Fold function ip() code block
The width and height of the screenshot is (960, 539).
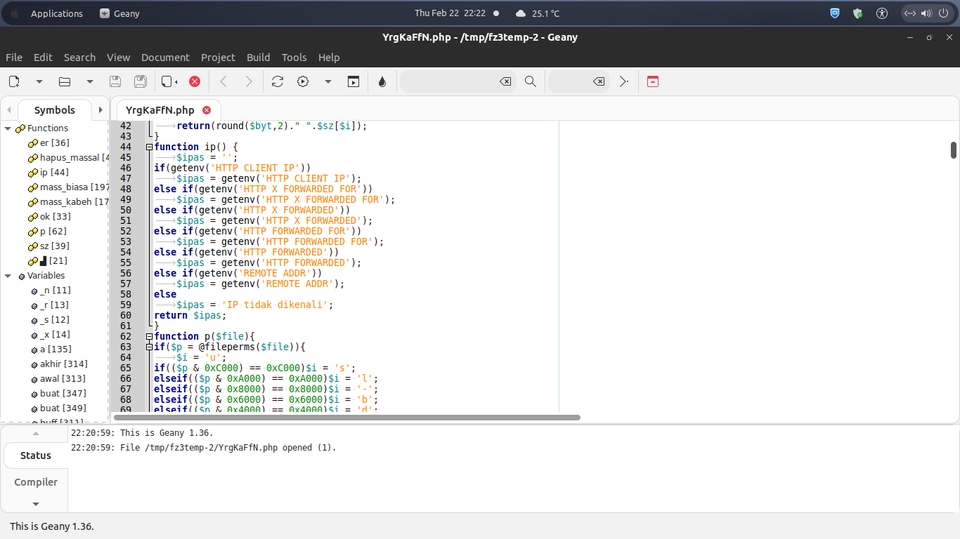(149, 147)
